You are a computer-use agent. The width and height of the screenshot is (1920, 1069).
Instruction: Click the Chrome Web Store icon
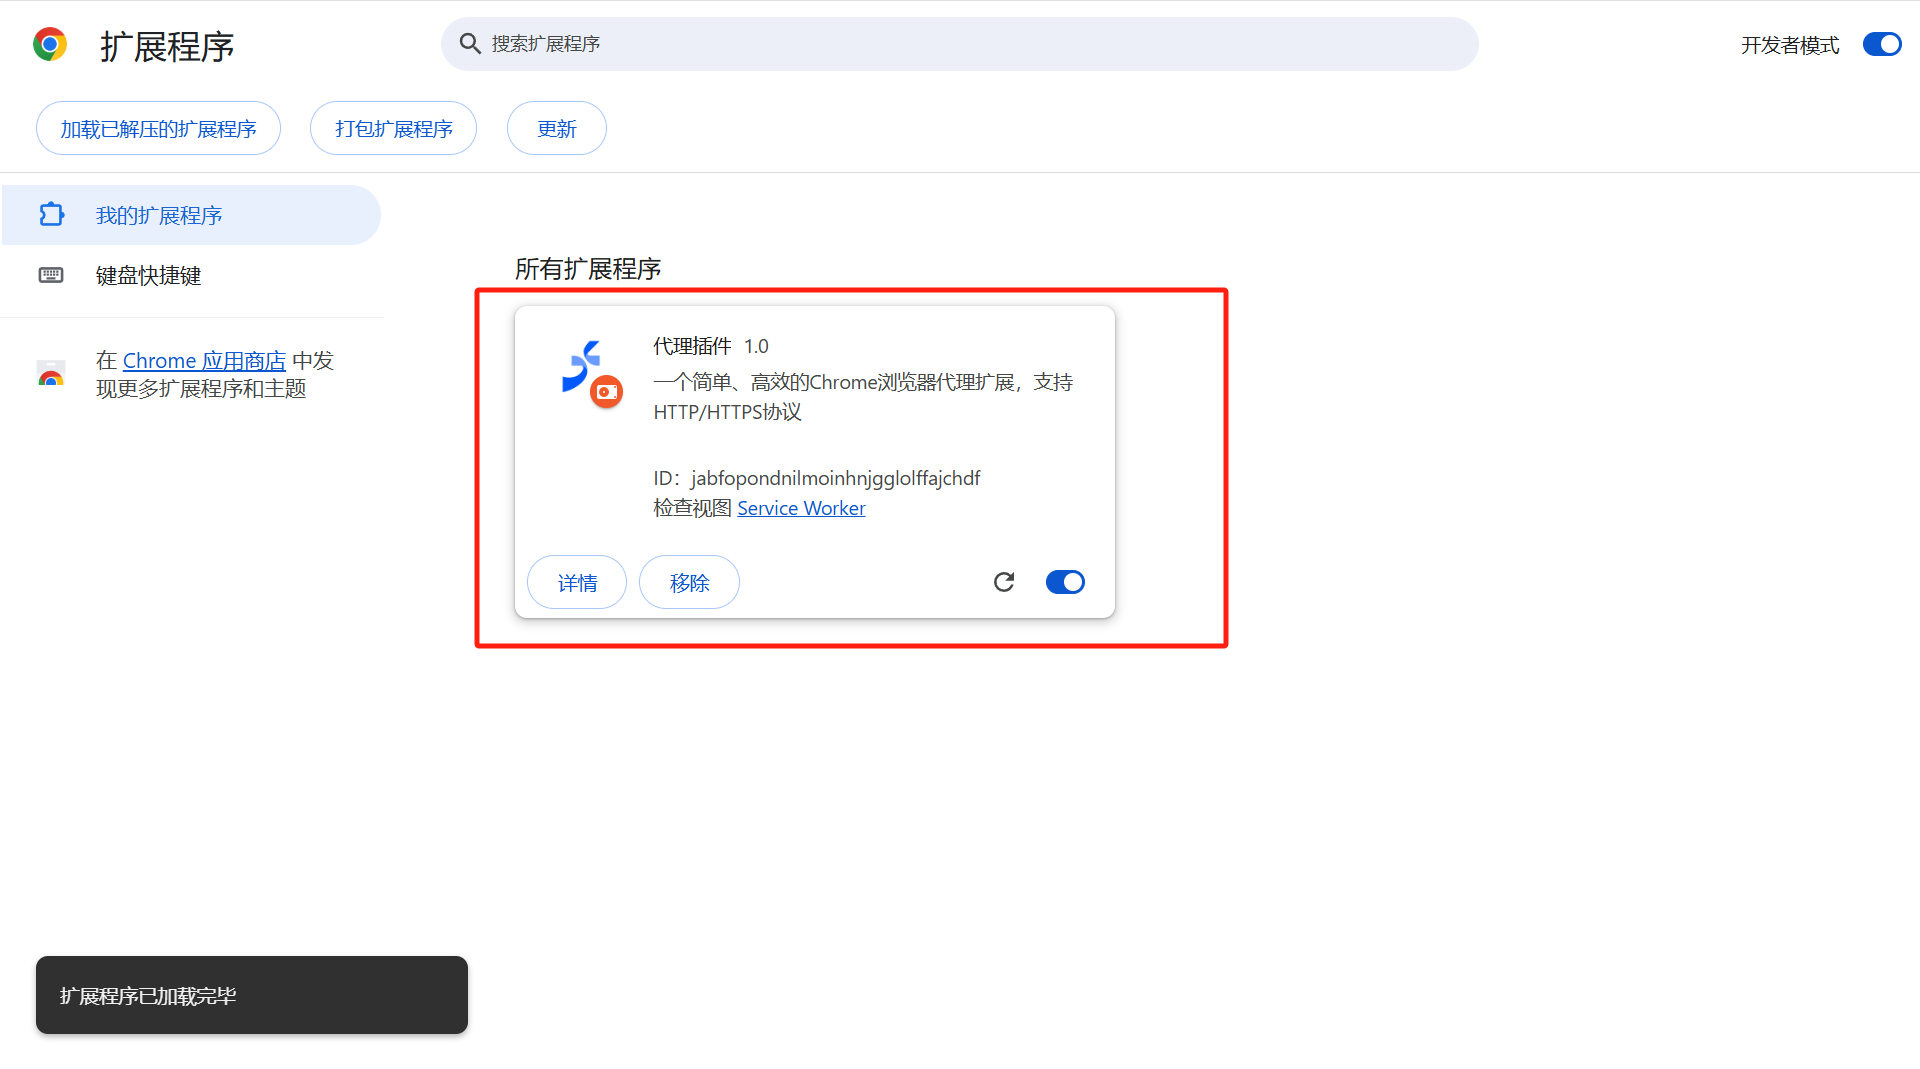(51, 375)
